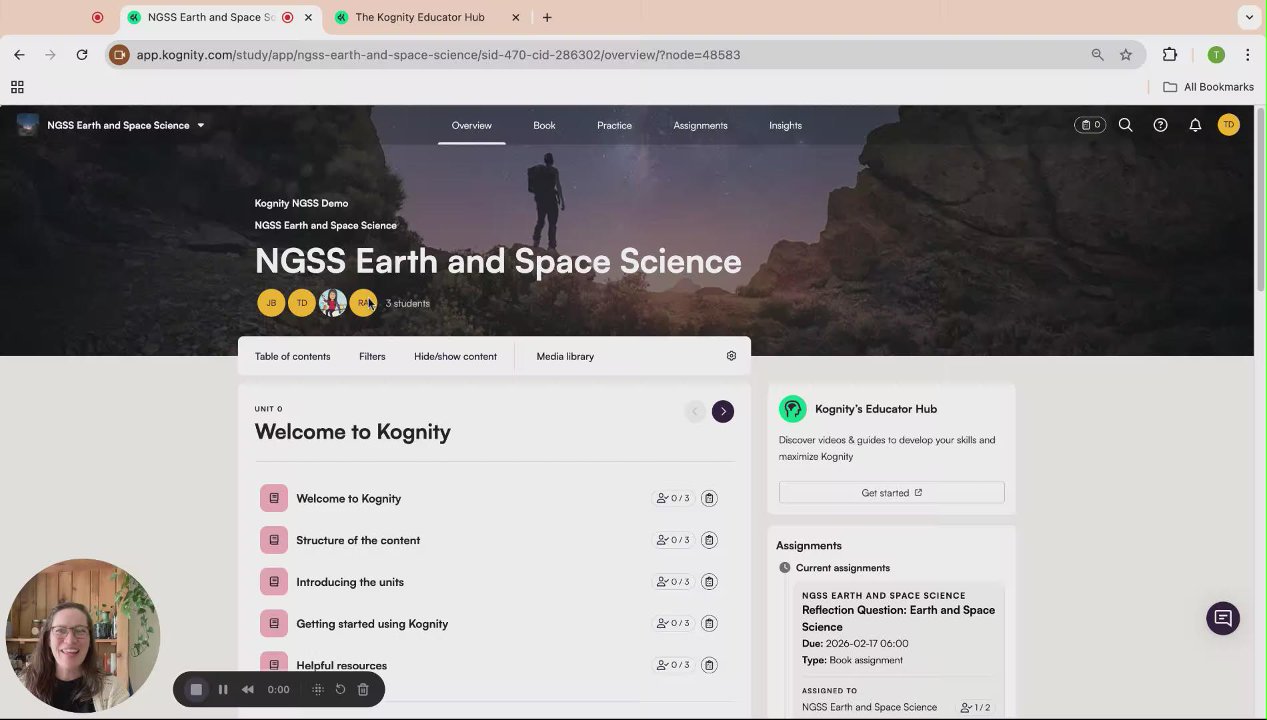The height and width of the screenshot is (720, 1267).
Task: Click the Overview section settings gear
Action: pyautogui.click(x=731, y=356)
